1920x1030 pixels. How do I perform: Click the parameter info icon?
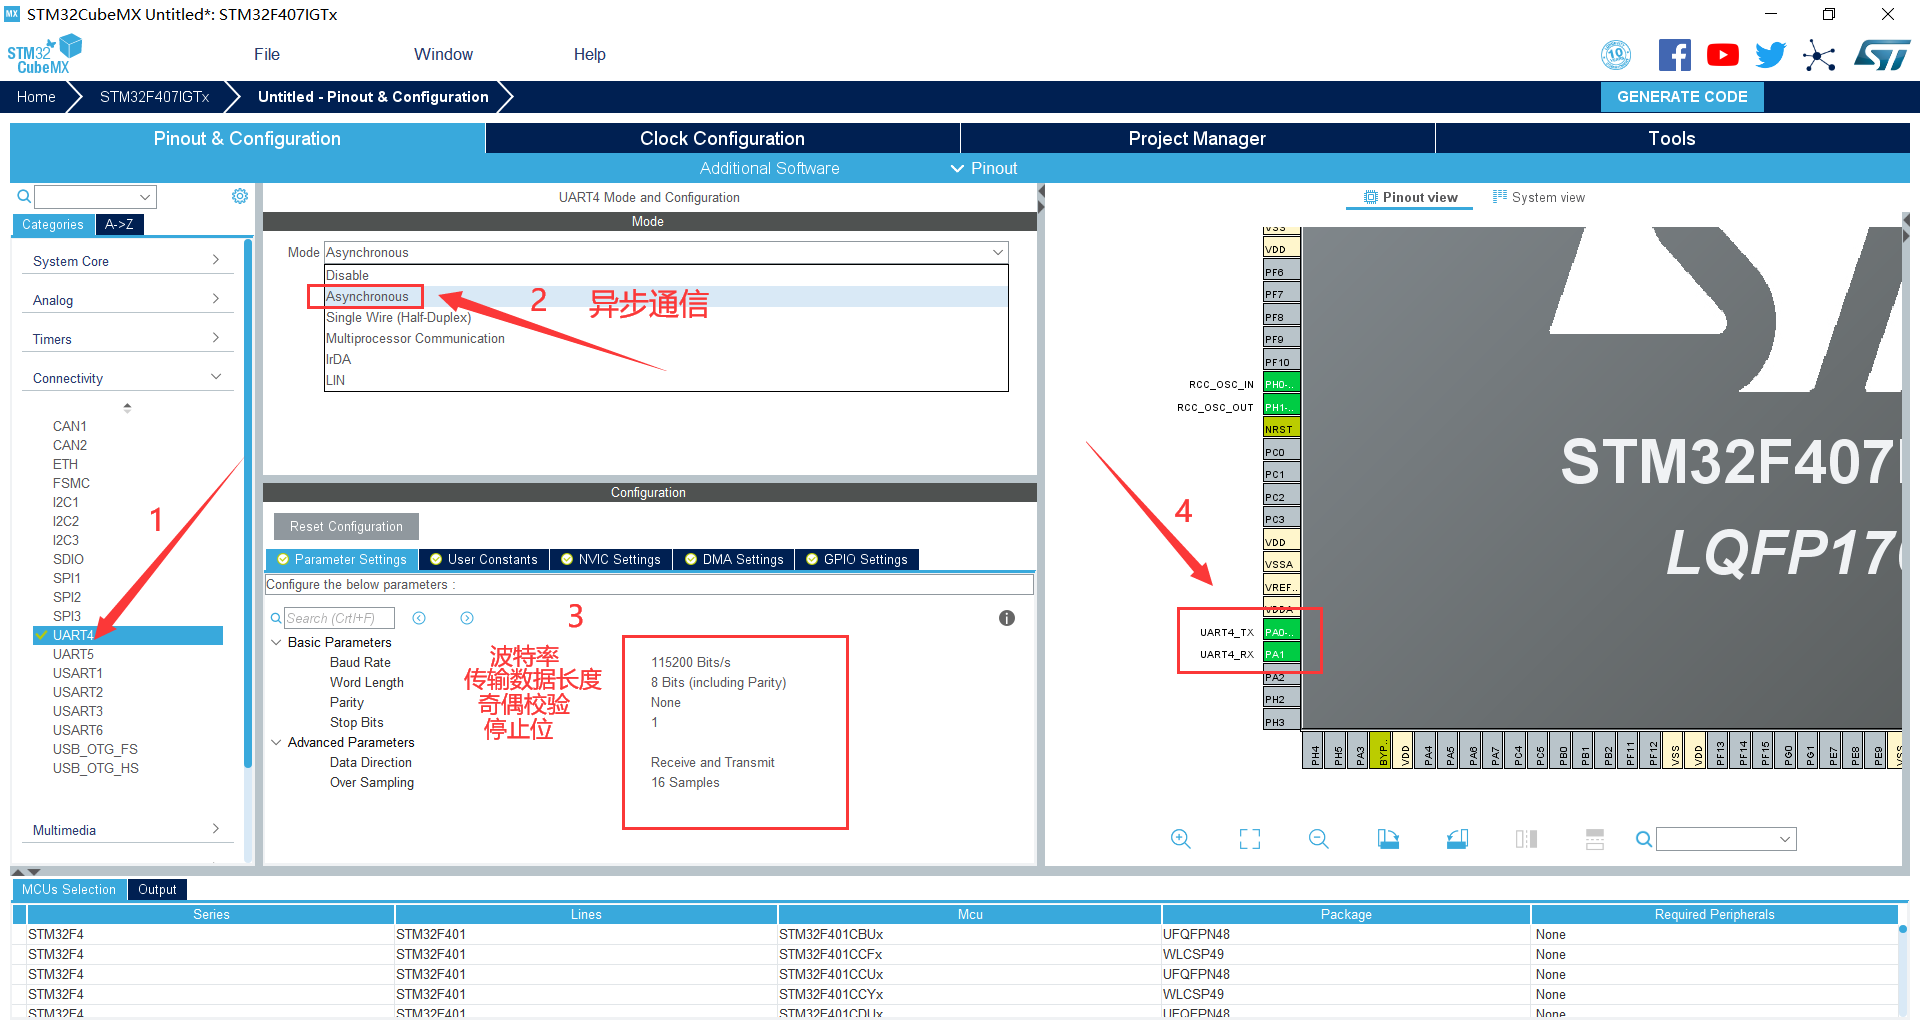point(1007,618)
